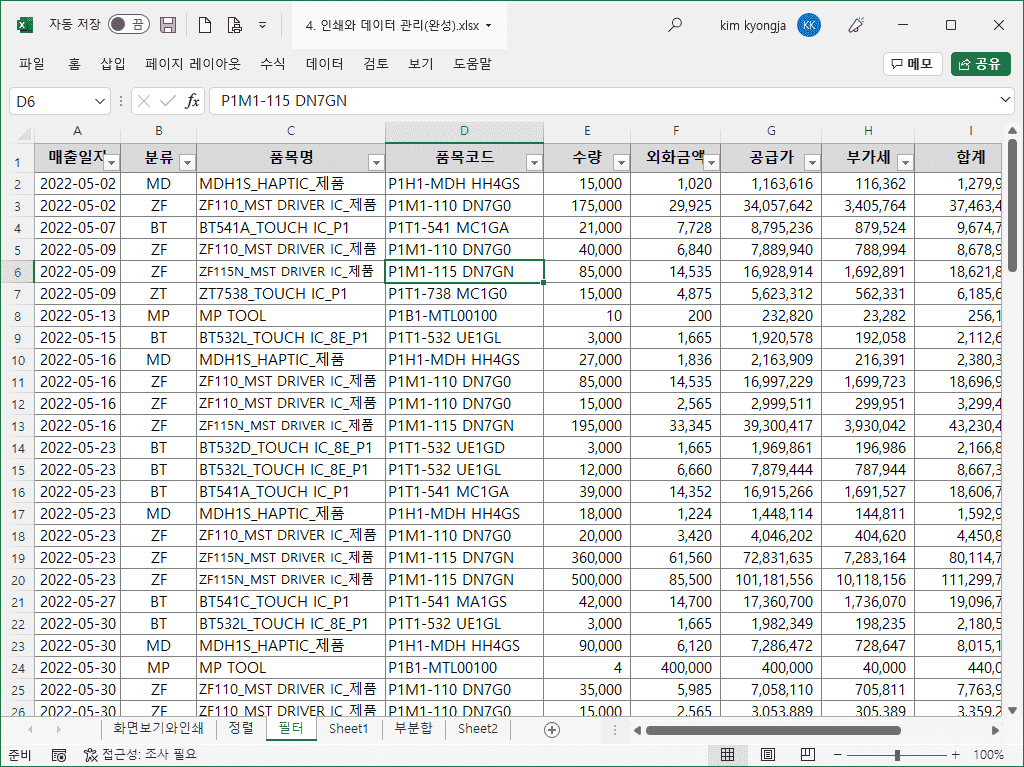Screen dimensions: 1024x767
Task: Open the 품목코드 filter dropdown
Action: (x=534, y=161)
